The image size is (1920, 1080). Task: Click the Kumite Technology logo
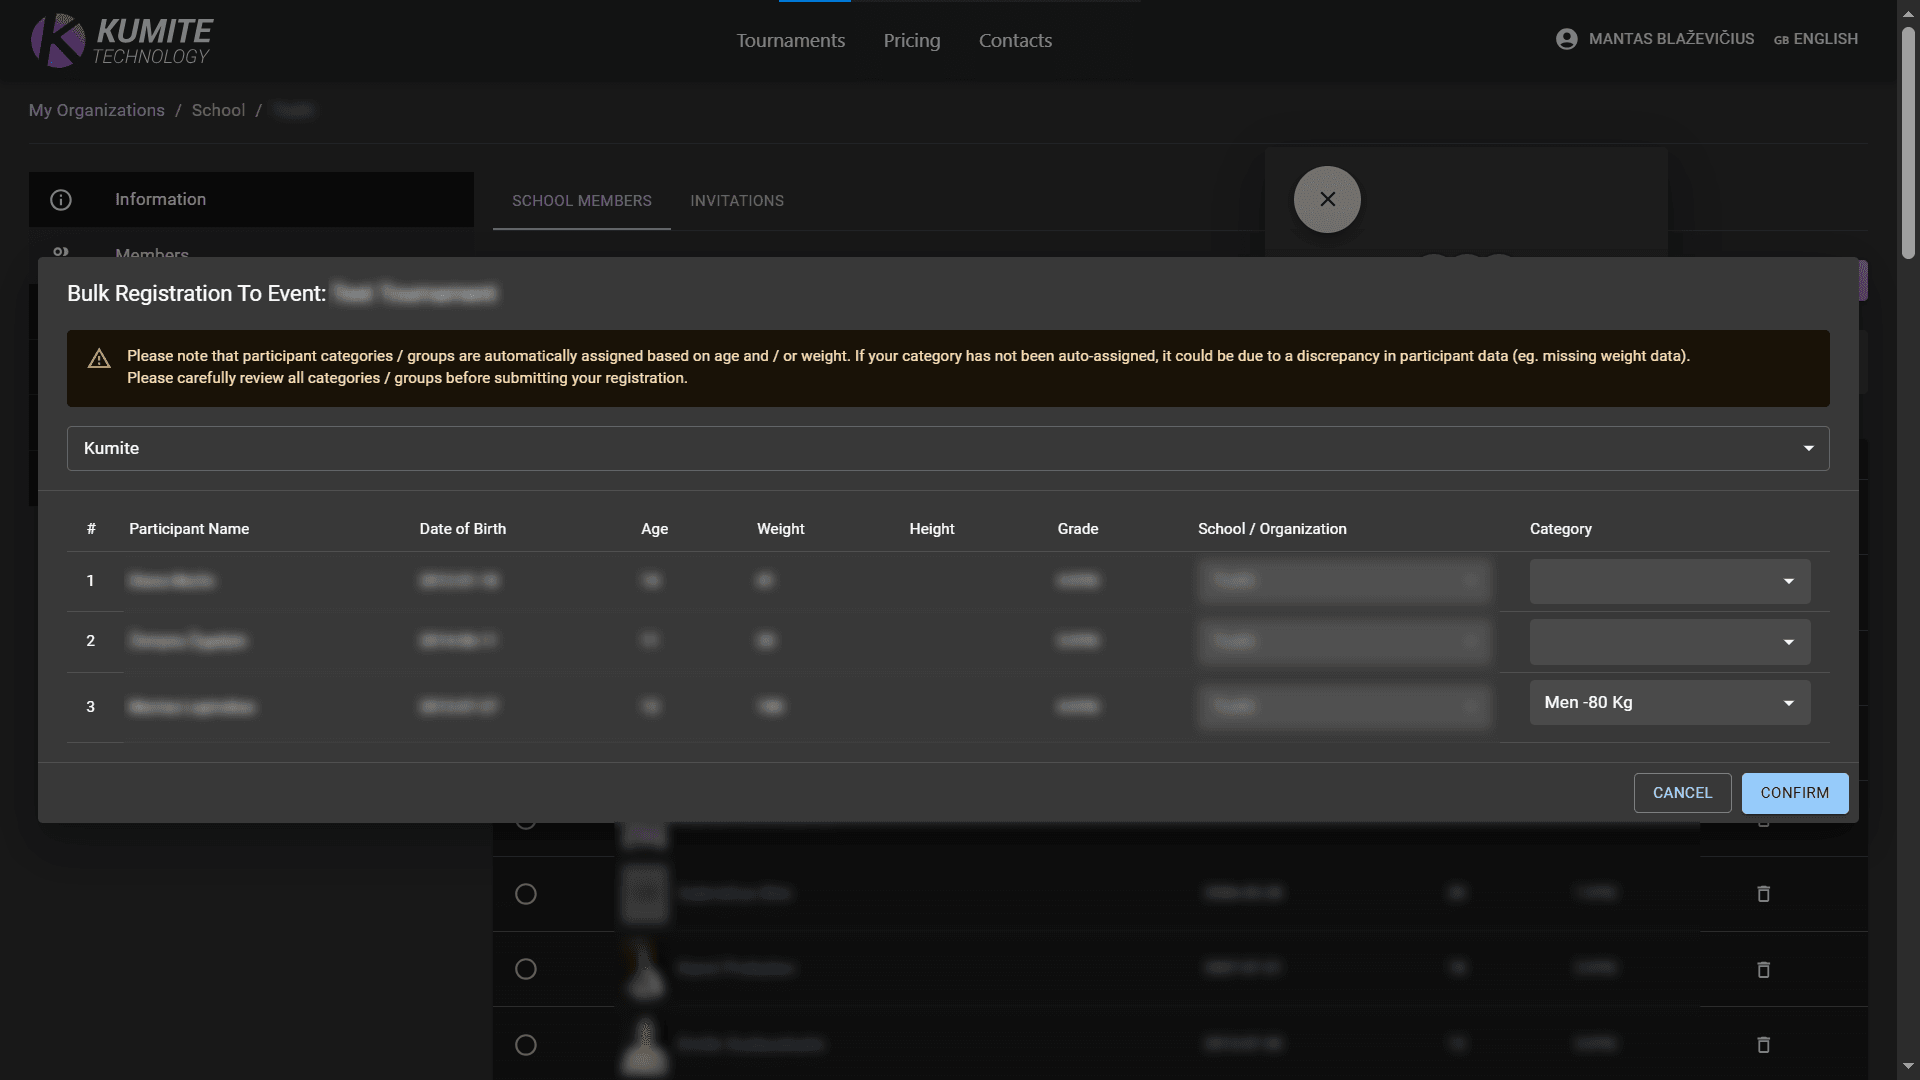tap(122, 41)
